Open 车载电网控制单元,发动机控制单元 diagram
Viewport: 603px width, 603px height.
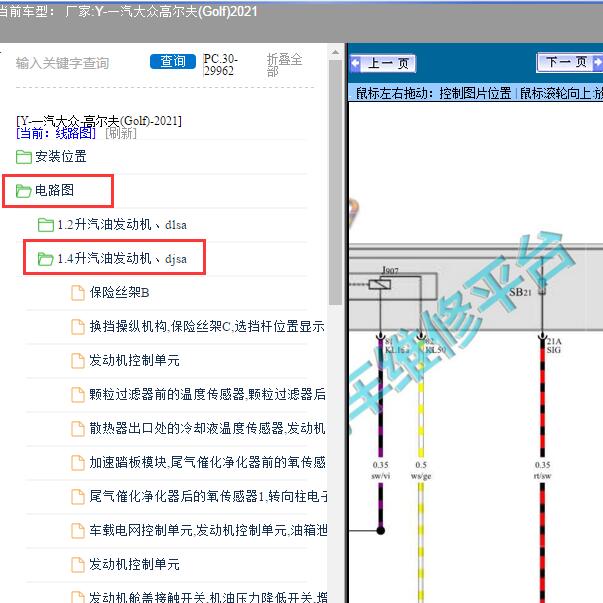[208, 531]
